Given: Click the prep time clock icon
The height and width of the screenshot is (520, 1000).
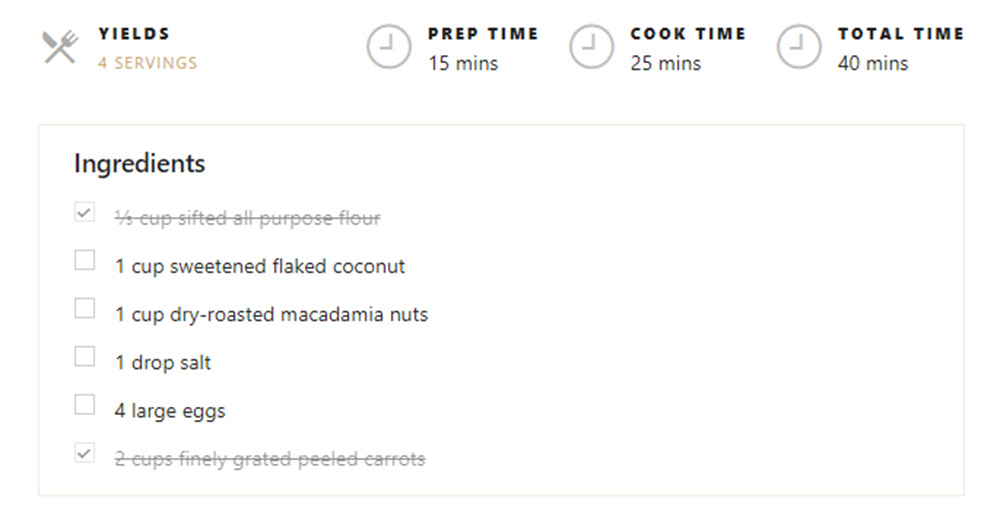Looking at the screenshot, I should tap(388, 47).
